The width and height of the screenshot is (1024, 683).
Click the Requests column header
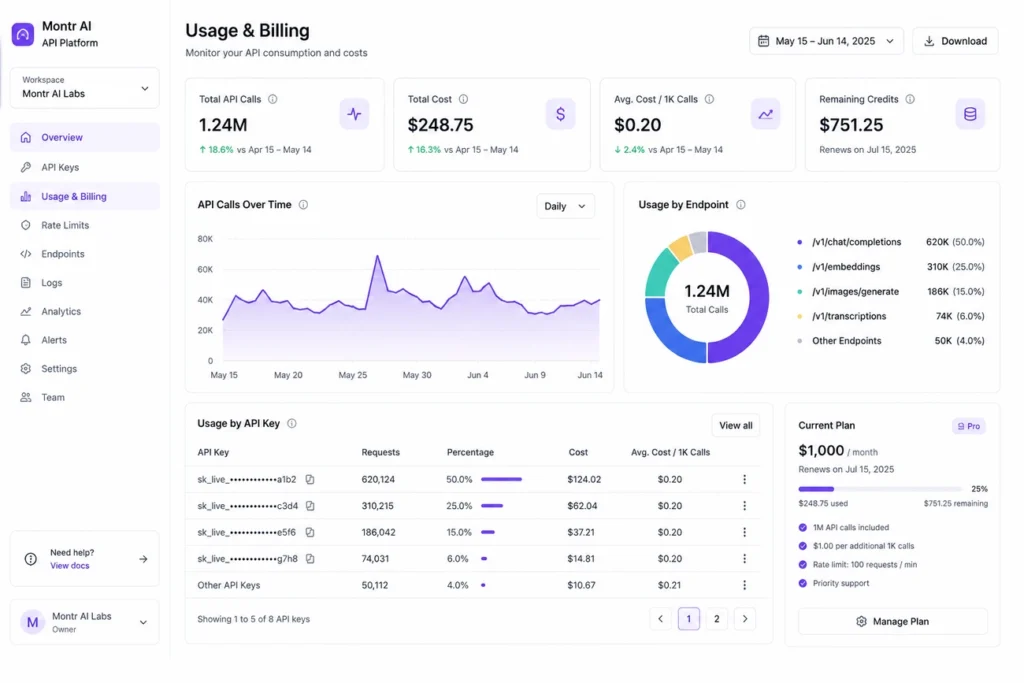pos(380,453)
